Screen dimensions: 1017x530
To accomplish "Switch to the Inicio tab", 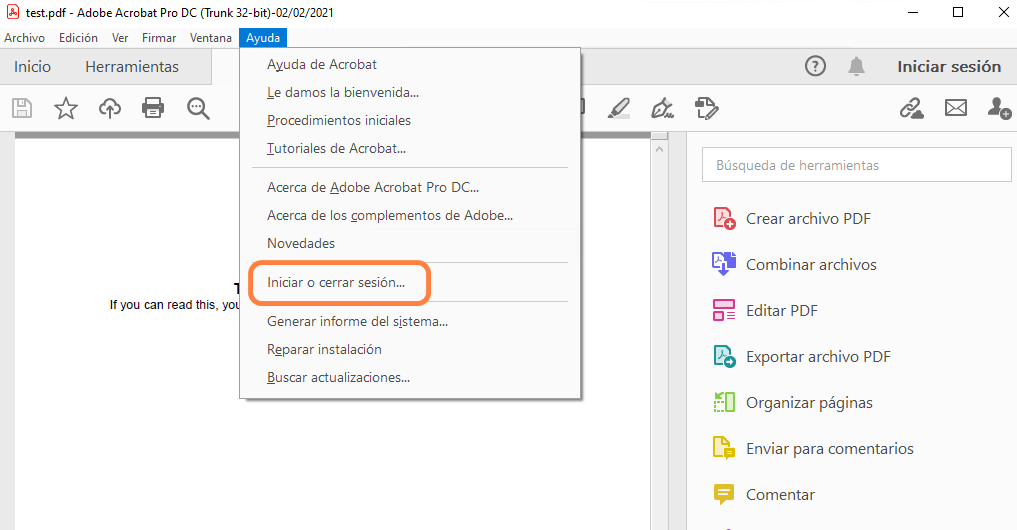I will pyautogui.click(x=32, y=66).
